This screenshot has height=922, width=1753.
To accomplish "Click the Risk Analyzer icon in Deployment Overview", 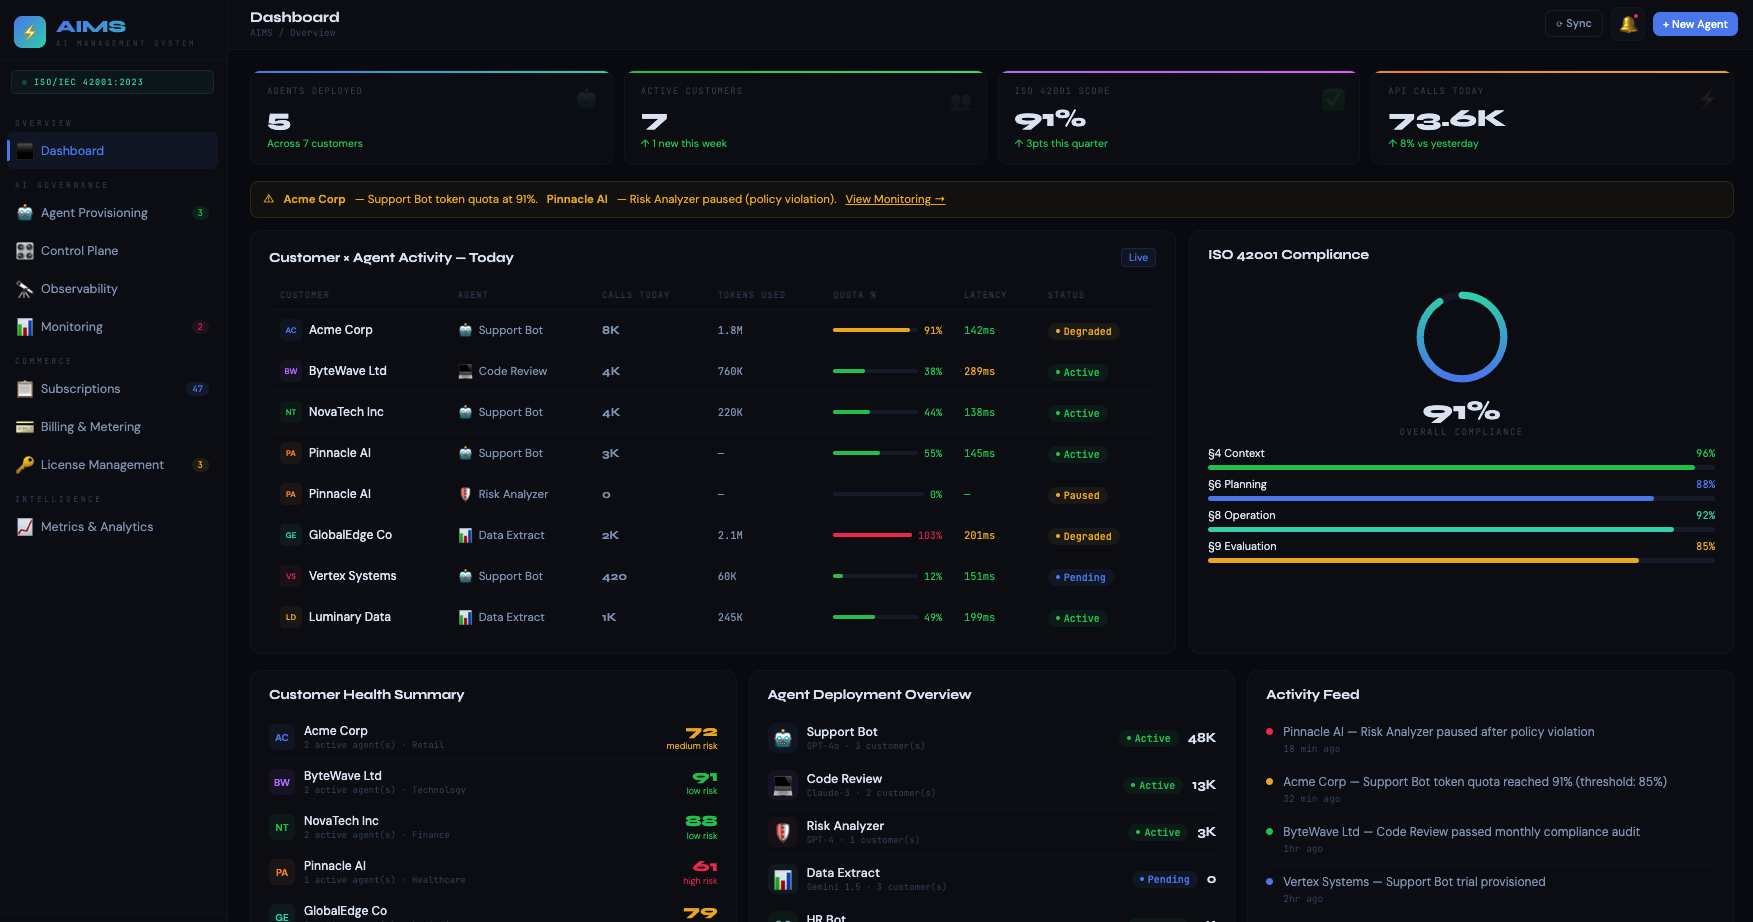I will (783, 832).
